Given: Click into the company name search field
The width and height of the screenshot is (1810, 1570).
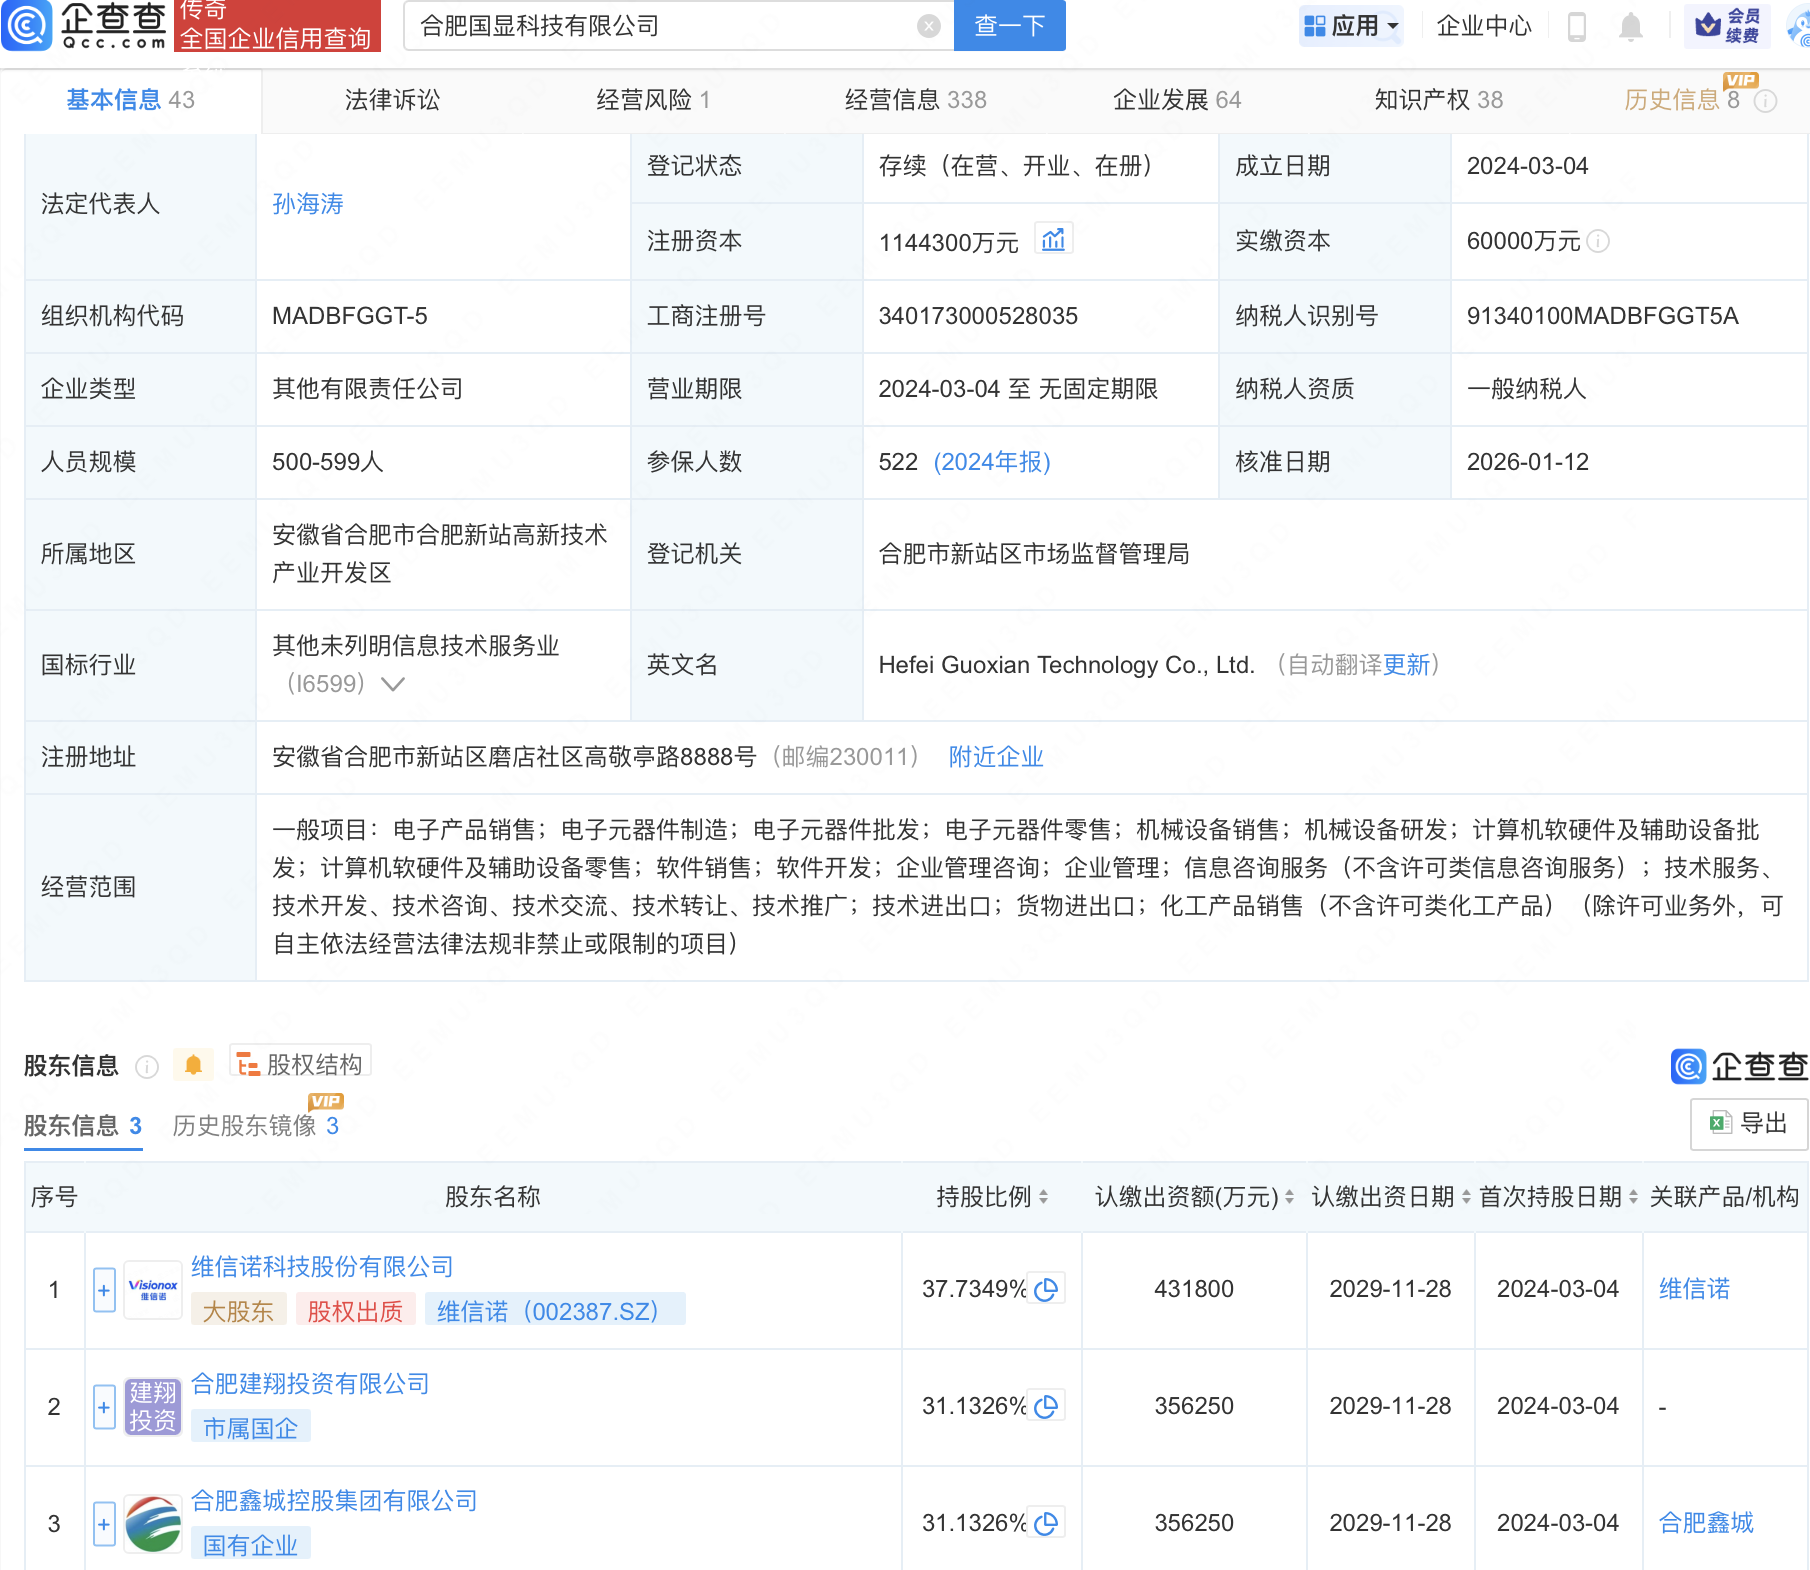Looking at the screenshot, I should [x=660, y=26].
